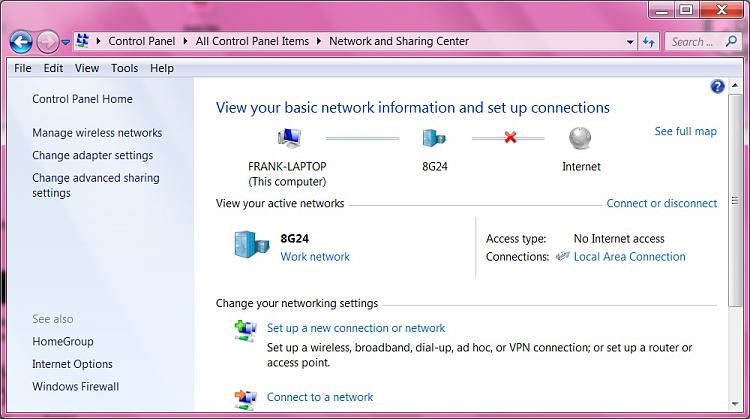This screenshot has height=419, width=750.
Task: Open the File menu
Action: click(x=22, y=68)
